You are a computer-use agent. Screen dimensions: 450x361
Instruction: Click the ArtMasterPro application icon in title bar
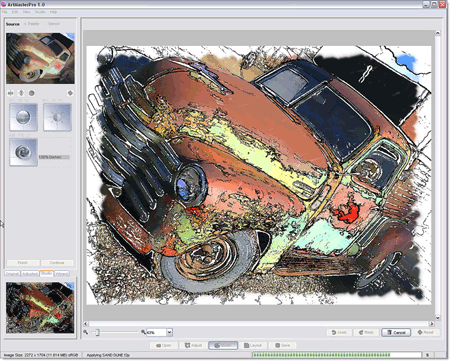(4, 4)
